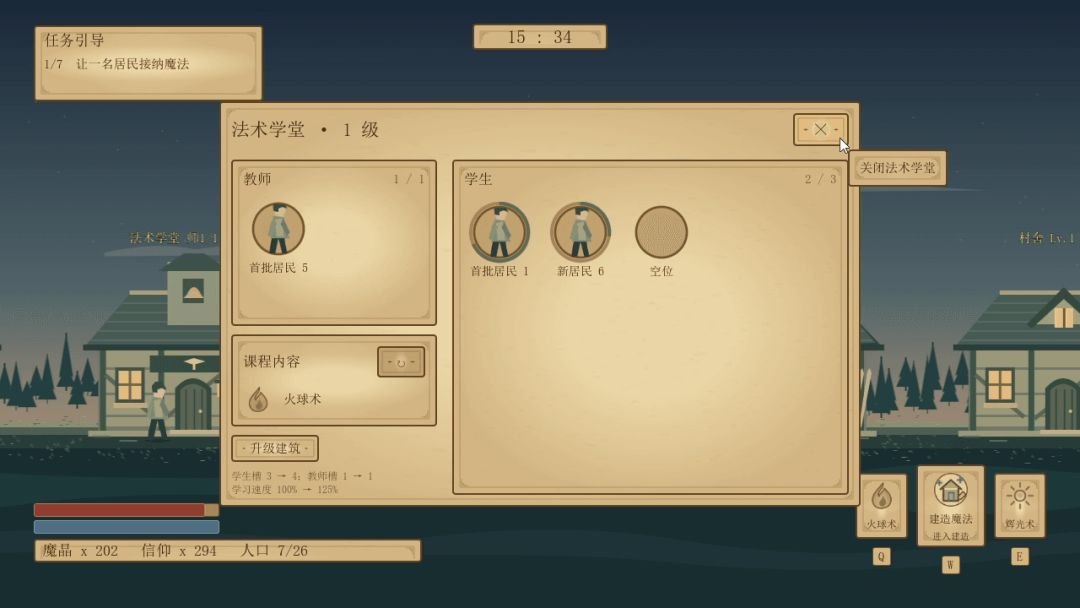
Task: Cast the 火球术 spell card
Action: 882,505
